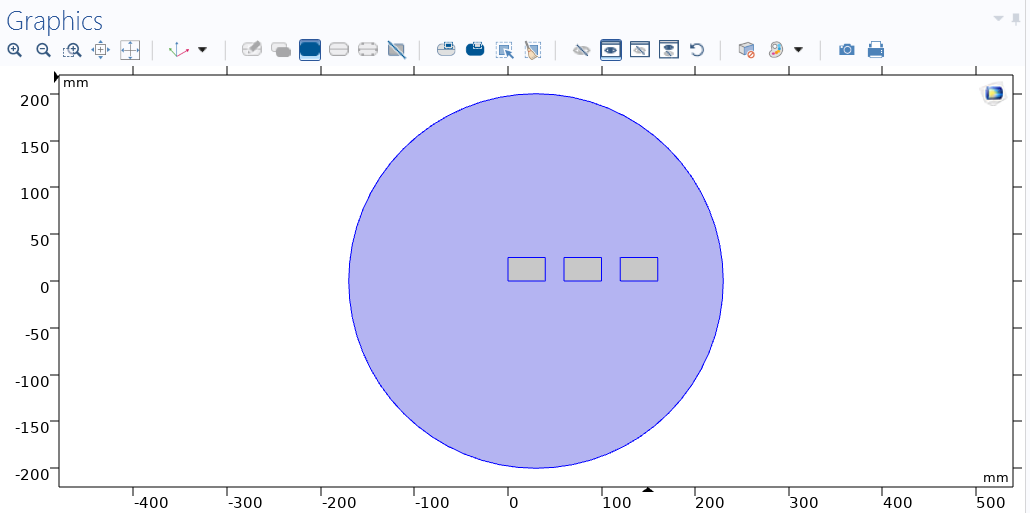Click the crossed-eye Hide icon

[x=581, y=49]
